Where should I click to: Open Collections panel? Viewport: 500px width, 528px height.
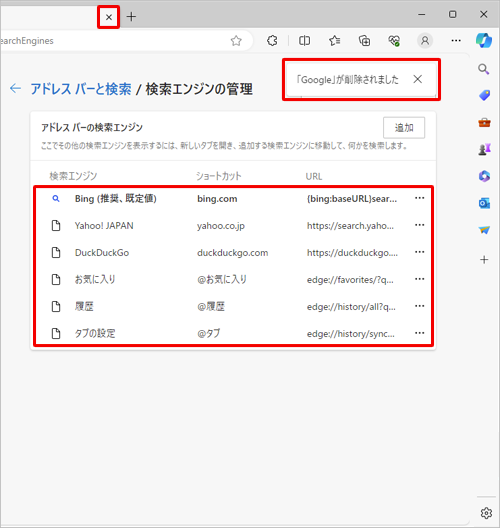click(364, 41)
